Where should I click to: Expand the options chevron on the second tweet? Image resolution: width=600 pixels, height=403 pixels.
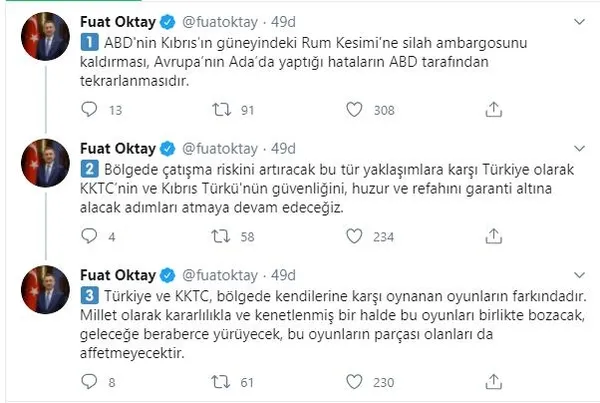[x=579, y=148]
